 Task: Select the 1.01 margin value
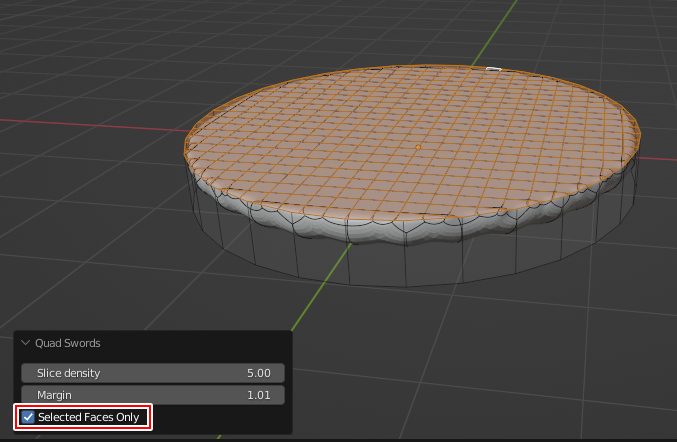pyautogui.click(x=259, y=395)
